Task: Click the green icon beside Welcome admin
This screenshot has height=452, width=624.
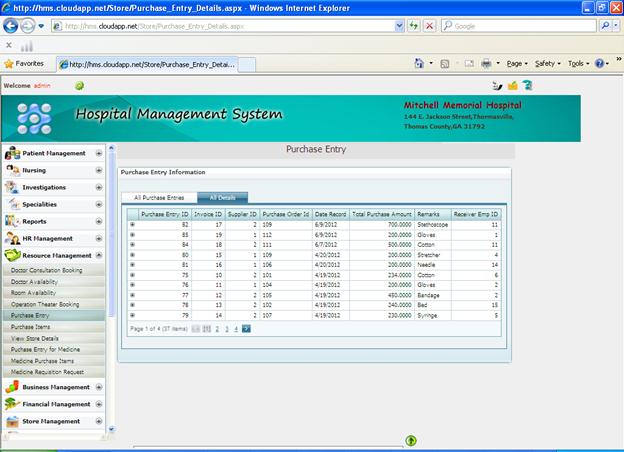Action: tap(79, 86)
